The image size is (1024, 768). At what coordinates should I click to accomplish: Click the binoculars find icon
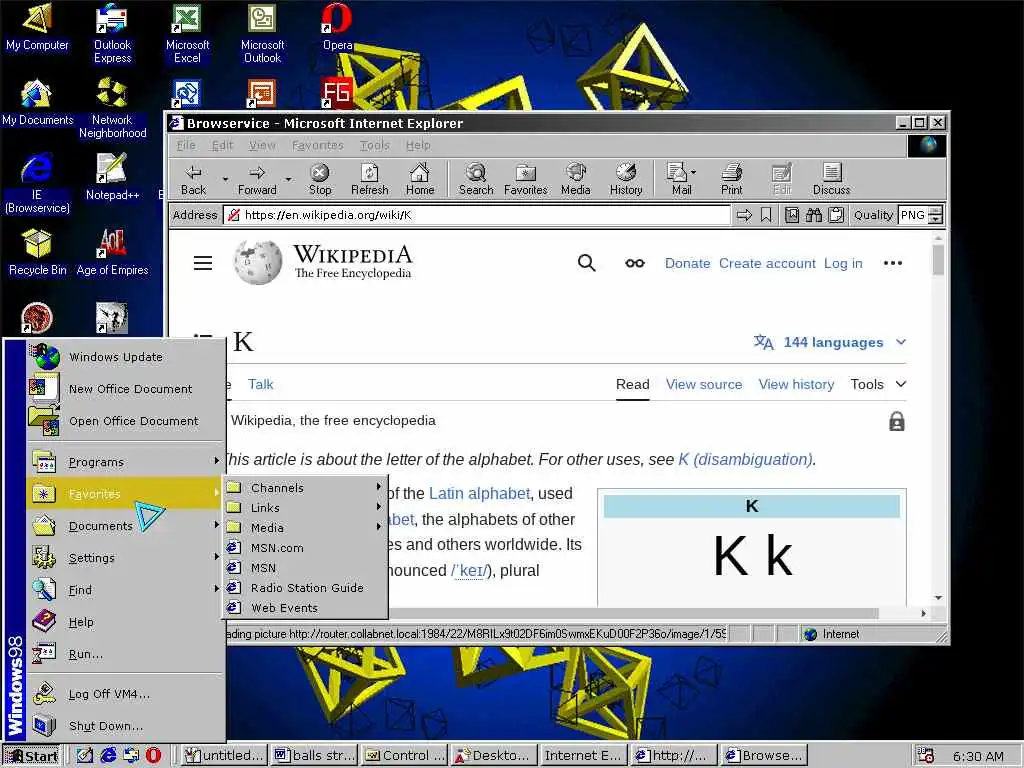coord(814,215)
